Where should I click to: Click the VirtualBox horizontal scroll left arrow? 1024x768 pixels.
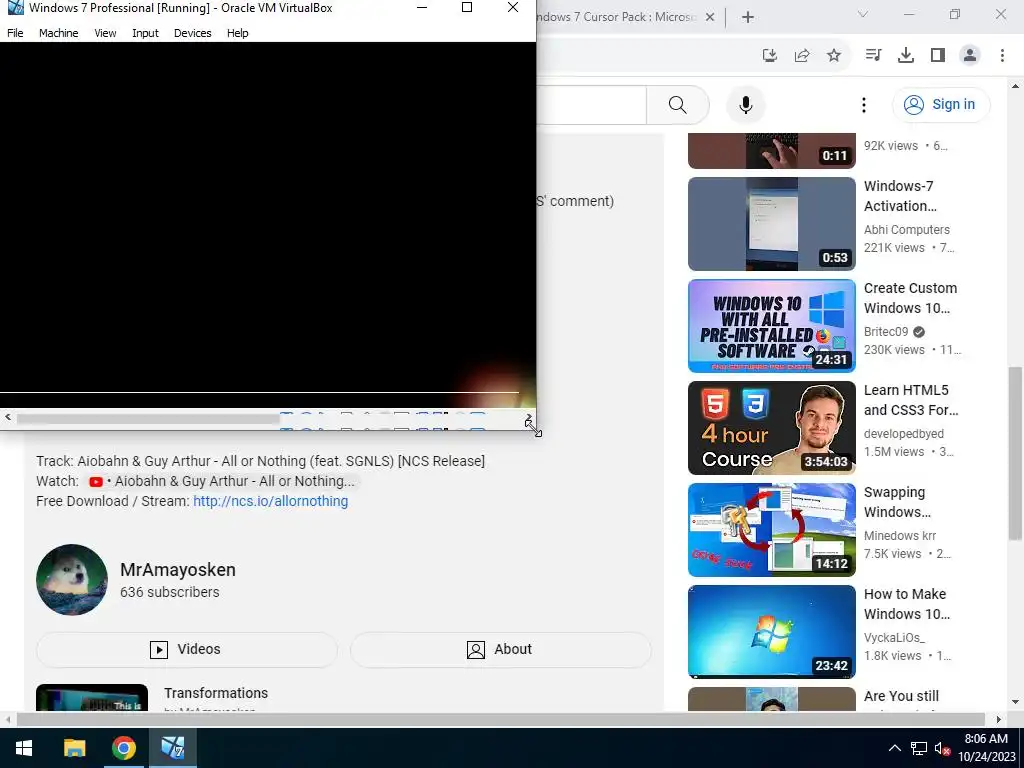8,417
